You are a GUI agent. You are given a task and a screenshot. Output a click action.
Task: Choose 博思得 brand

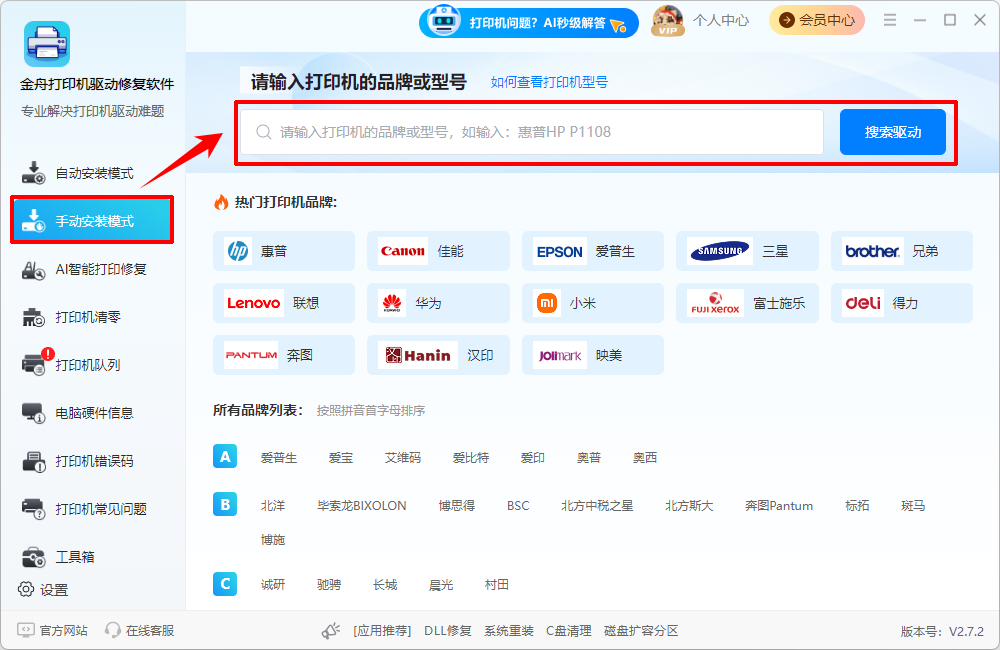pos(457,505)
